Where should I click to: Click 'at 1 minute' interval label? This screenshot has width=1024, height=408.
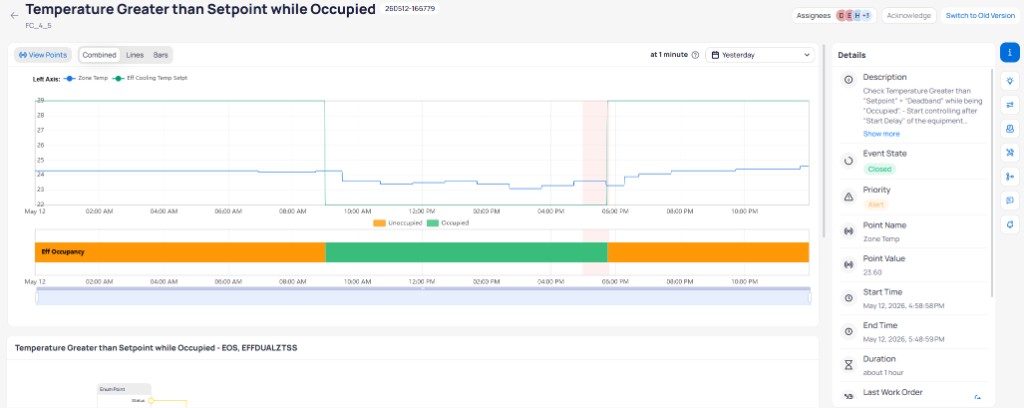pyautogui.click(x=669, y=55)
